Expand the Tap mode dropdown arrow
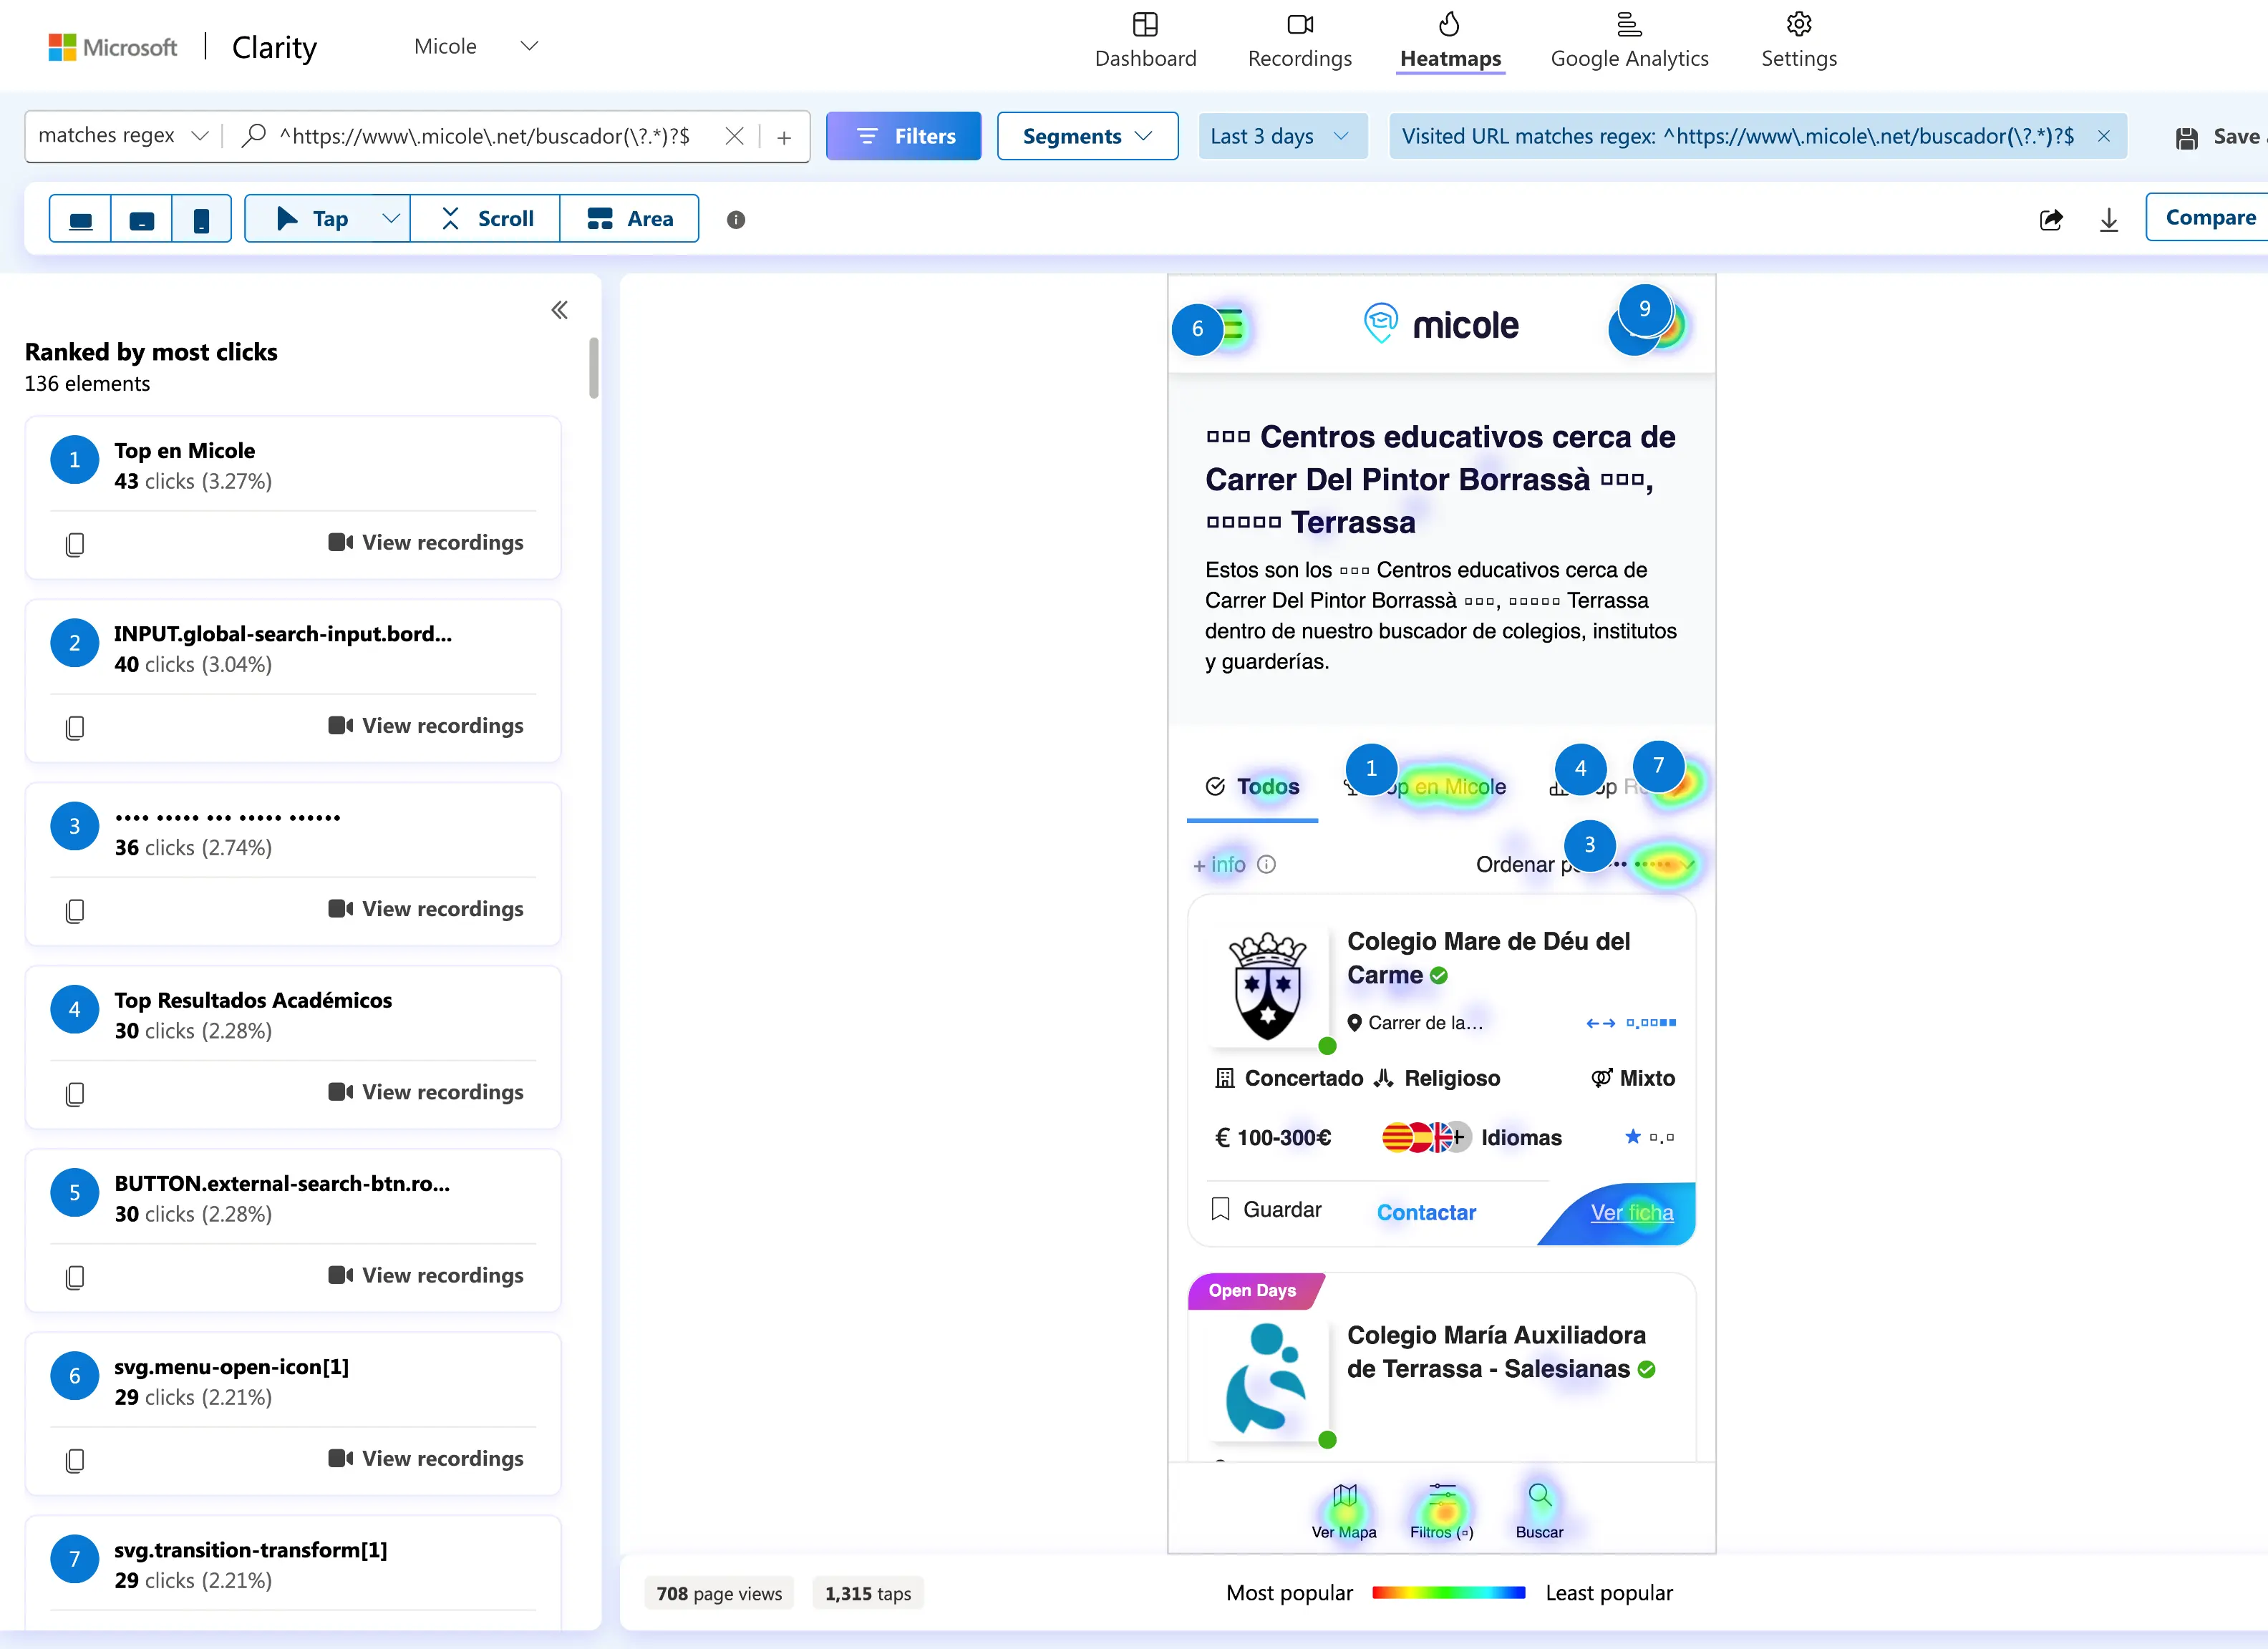The image size is (2268, 1649). [391, 219]
